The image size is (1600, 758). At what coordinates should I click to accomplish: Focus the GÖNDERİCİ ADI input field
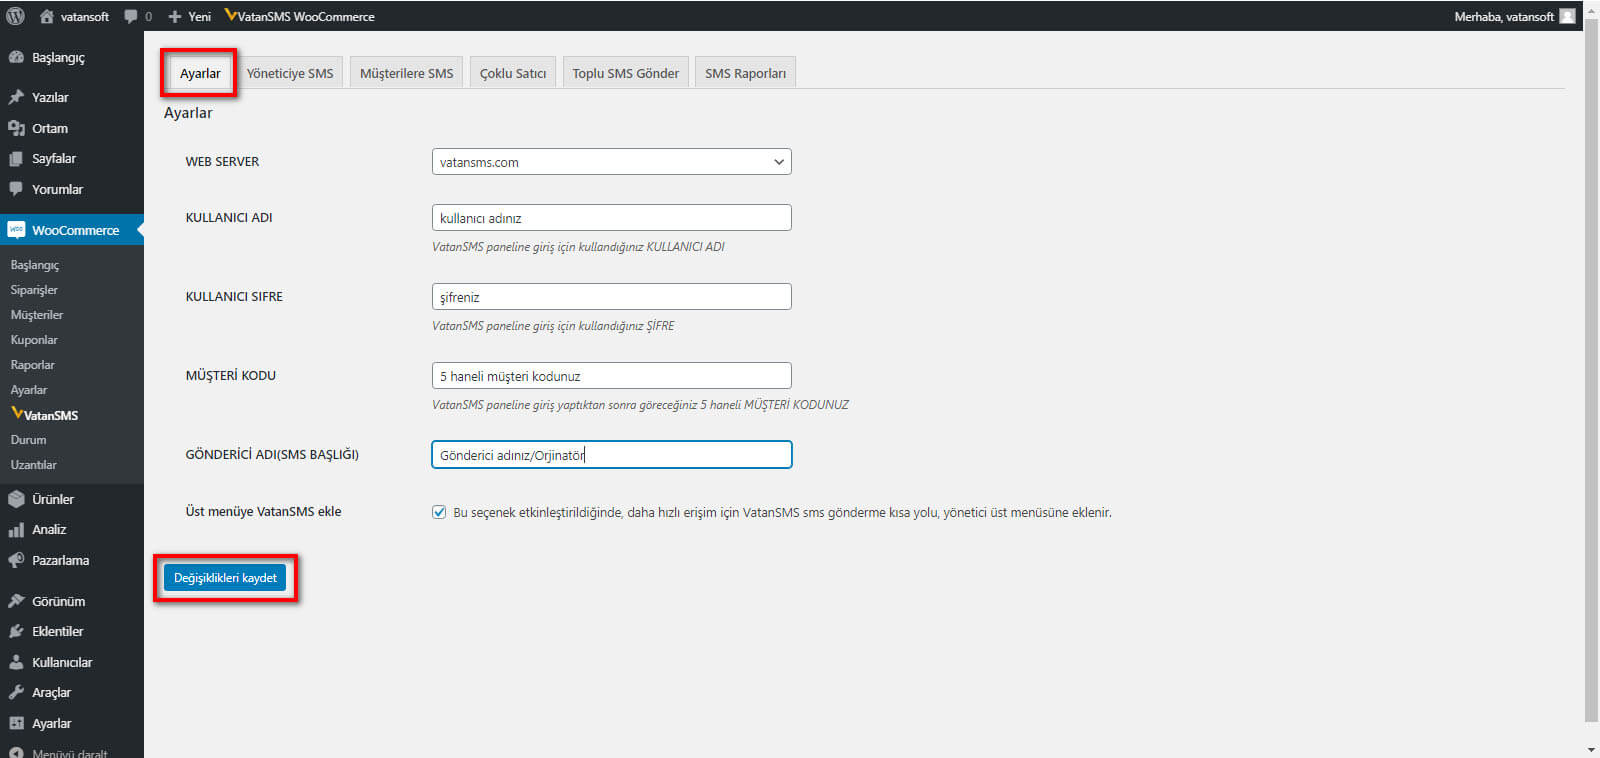(x=611, y=455)
